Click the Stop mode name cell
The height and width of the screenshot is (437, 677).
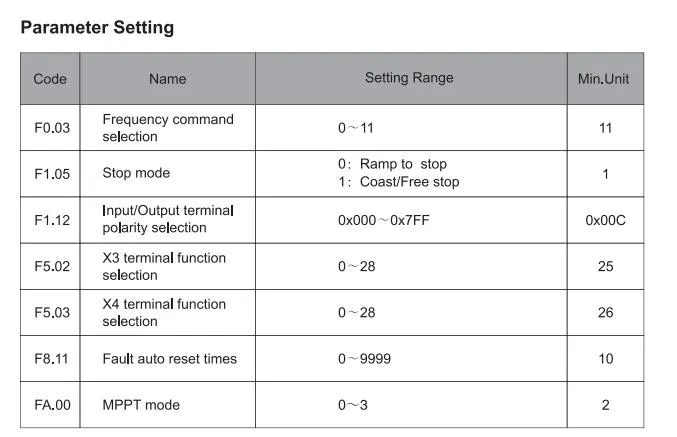coord(168,174)
